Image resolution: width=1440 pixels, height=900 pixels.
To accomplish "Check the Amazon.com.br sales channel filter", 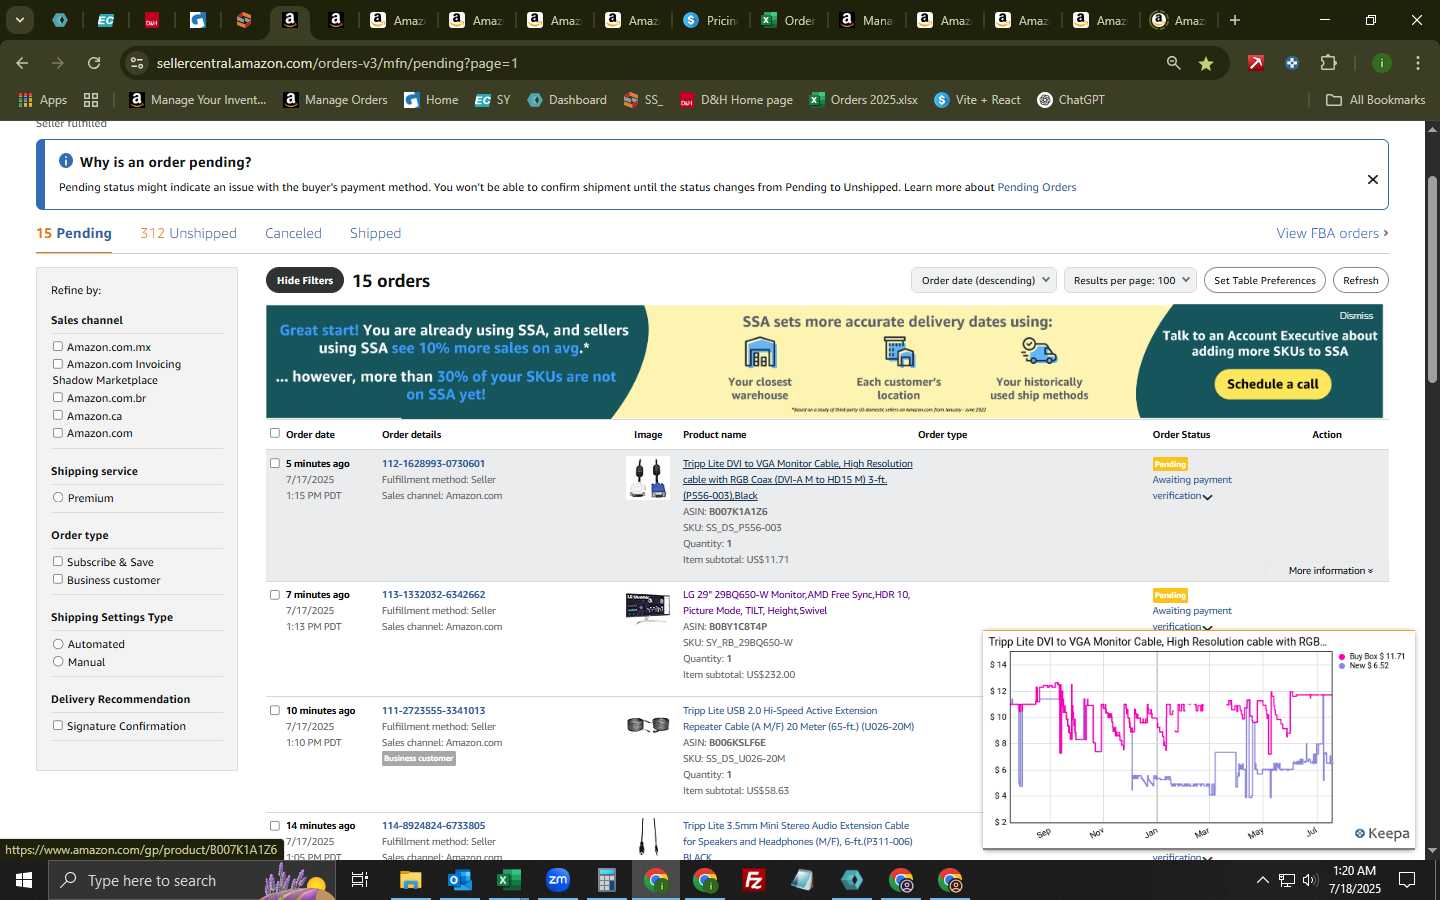I will (58, 397).
